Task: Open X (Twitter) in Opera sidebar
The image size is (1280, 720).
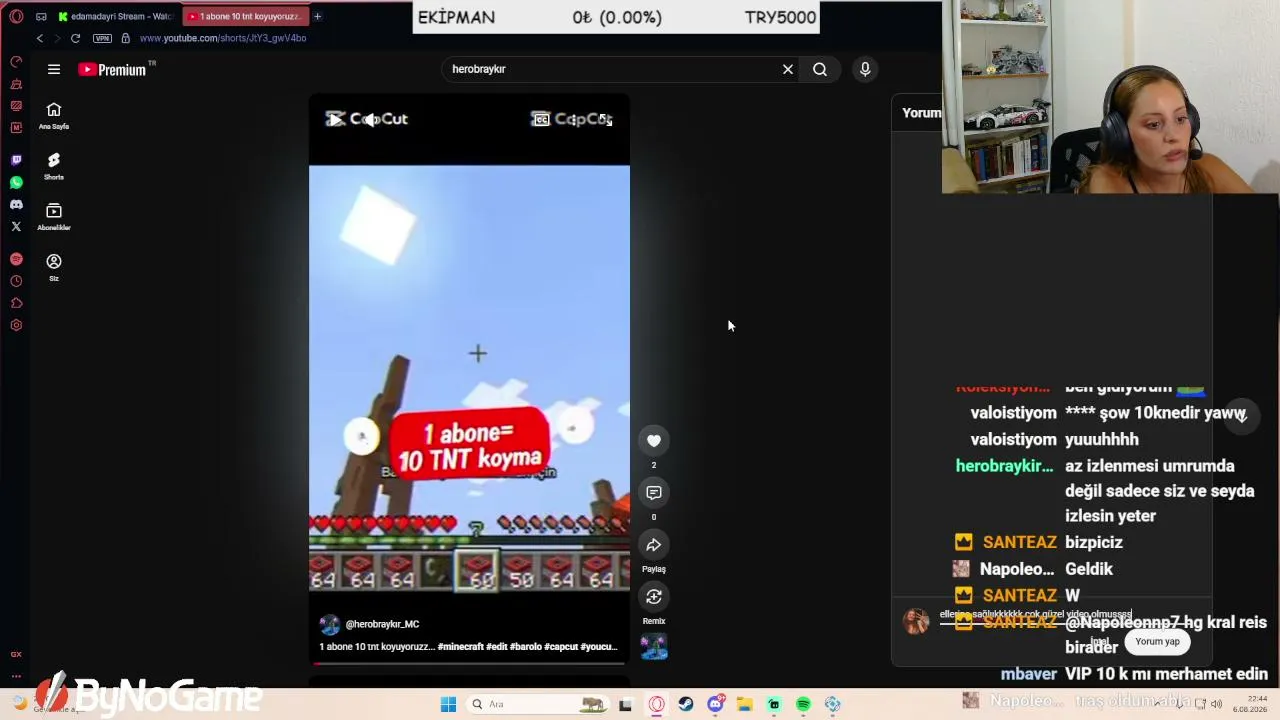Action: pos(16,227)
